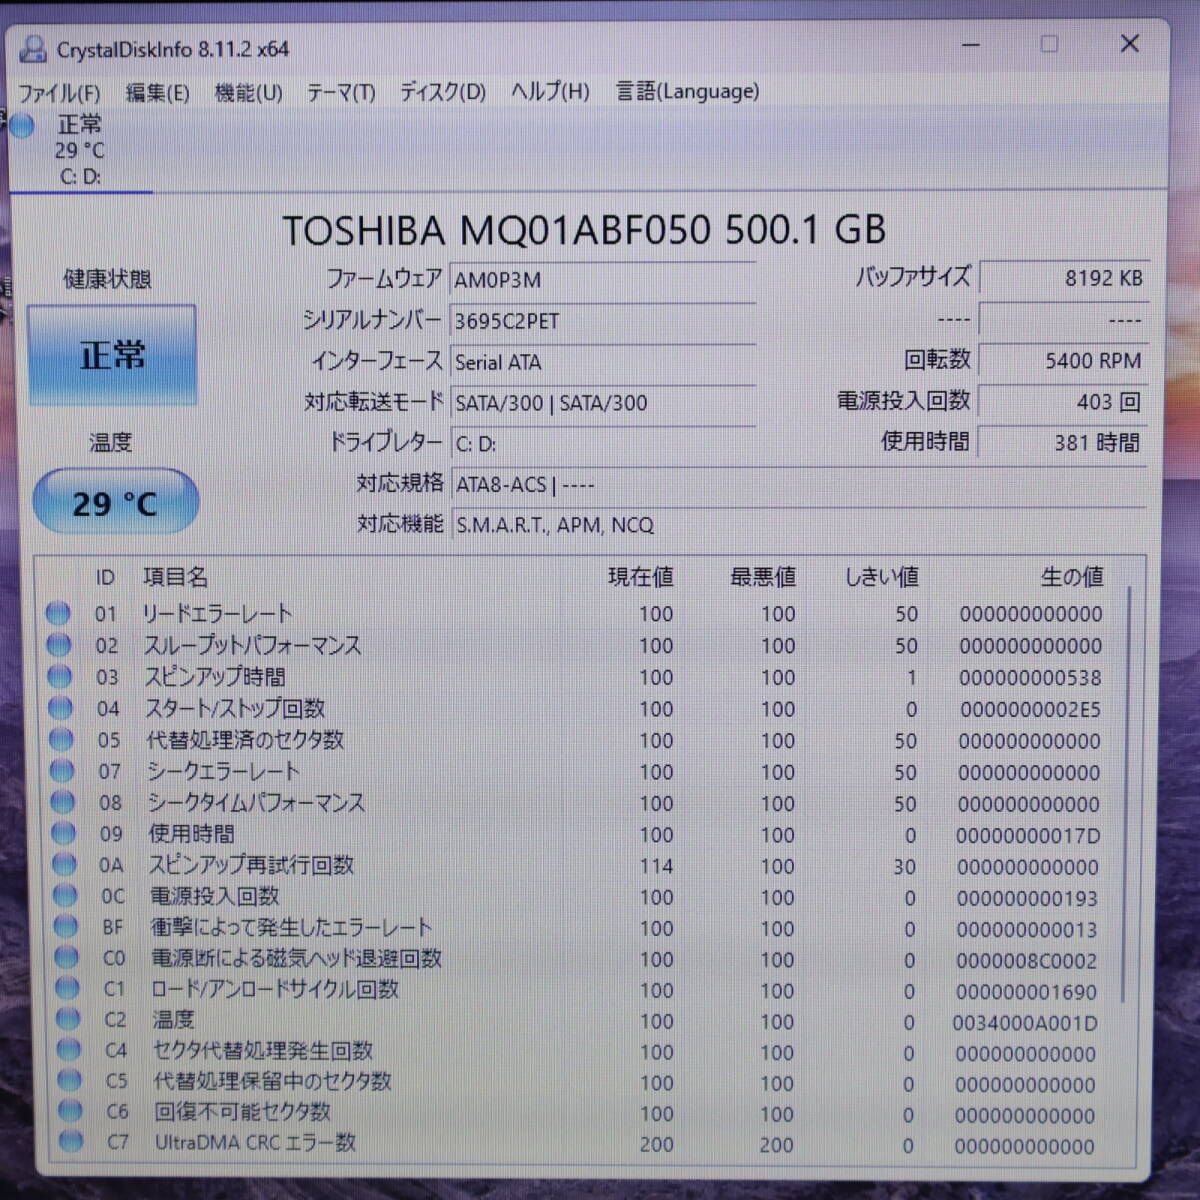Click the status orb for 02 スループットパフォーマンス
The image size is (1200, 1200).
[x=59, y=645]
